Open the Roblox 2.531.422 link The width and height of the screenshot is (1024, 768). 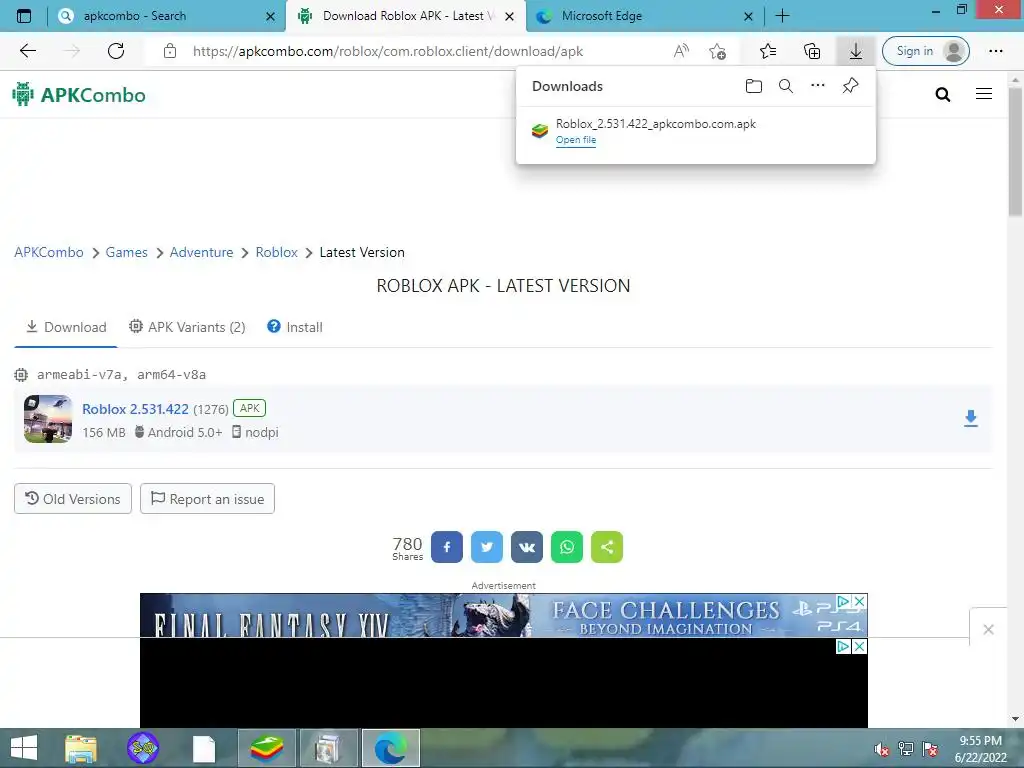pyautogui.click(x=135, y=409)
